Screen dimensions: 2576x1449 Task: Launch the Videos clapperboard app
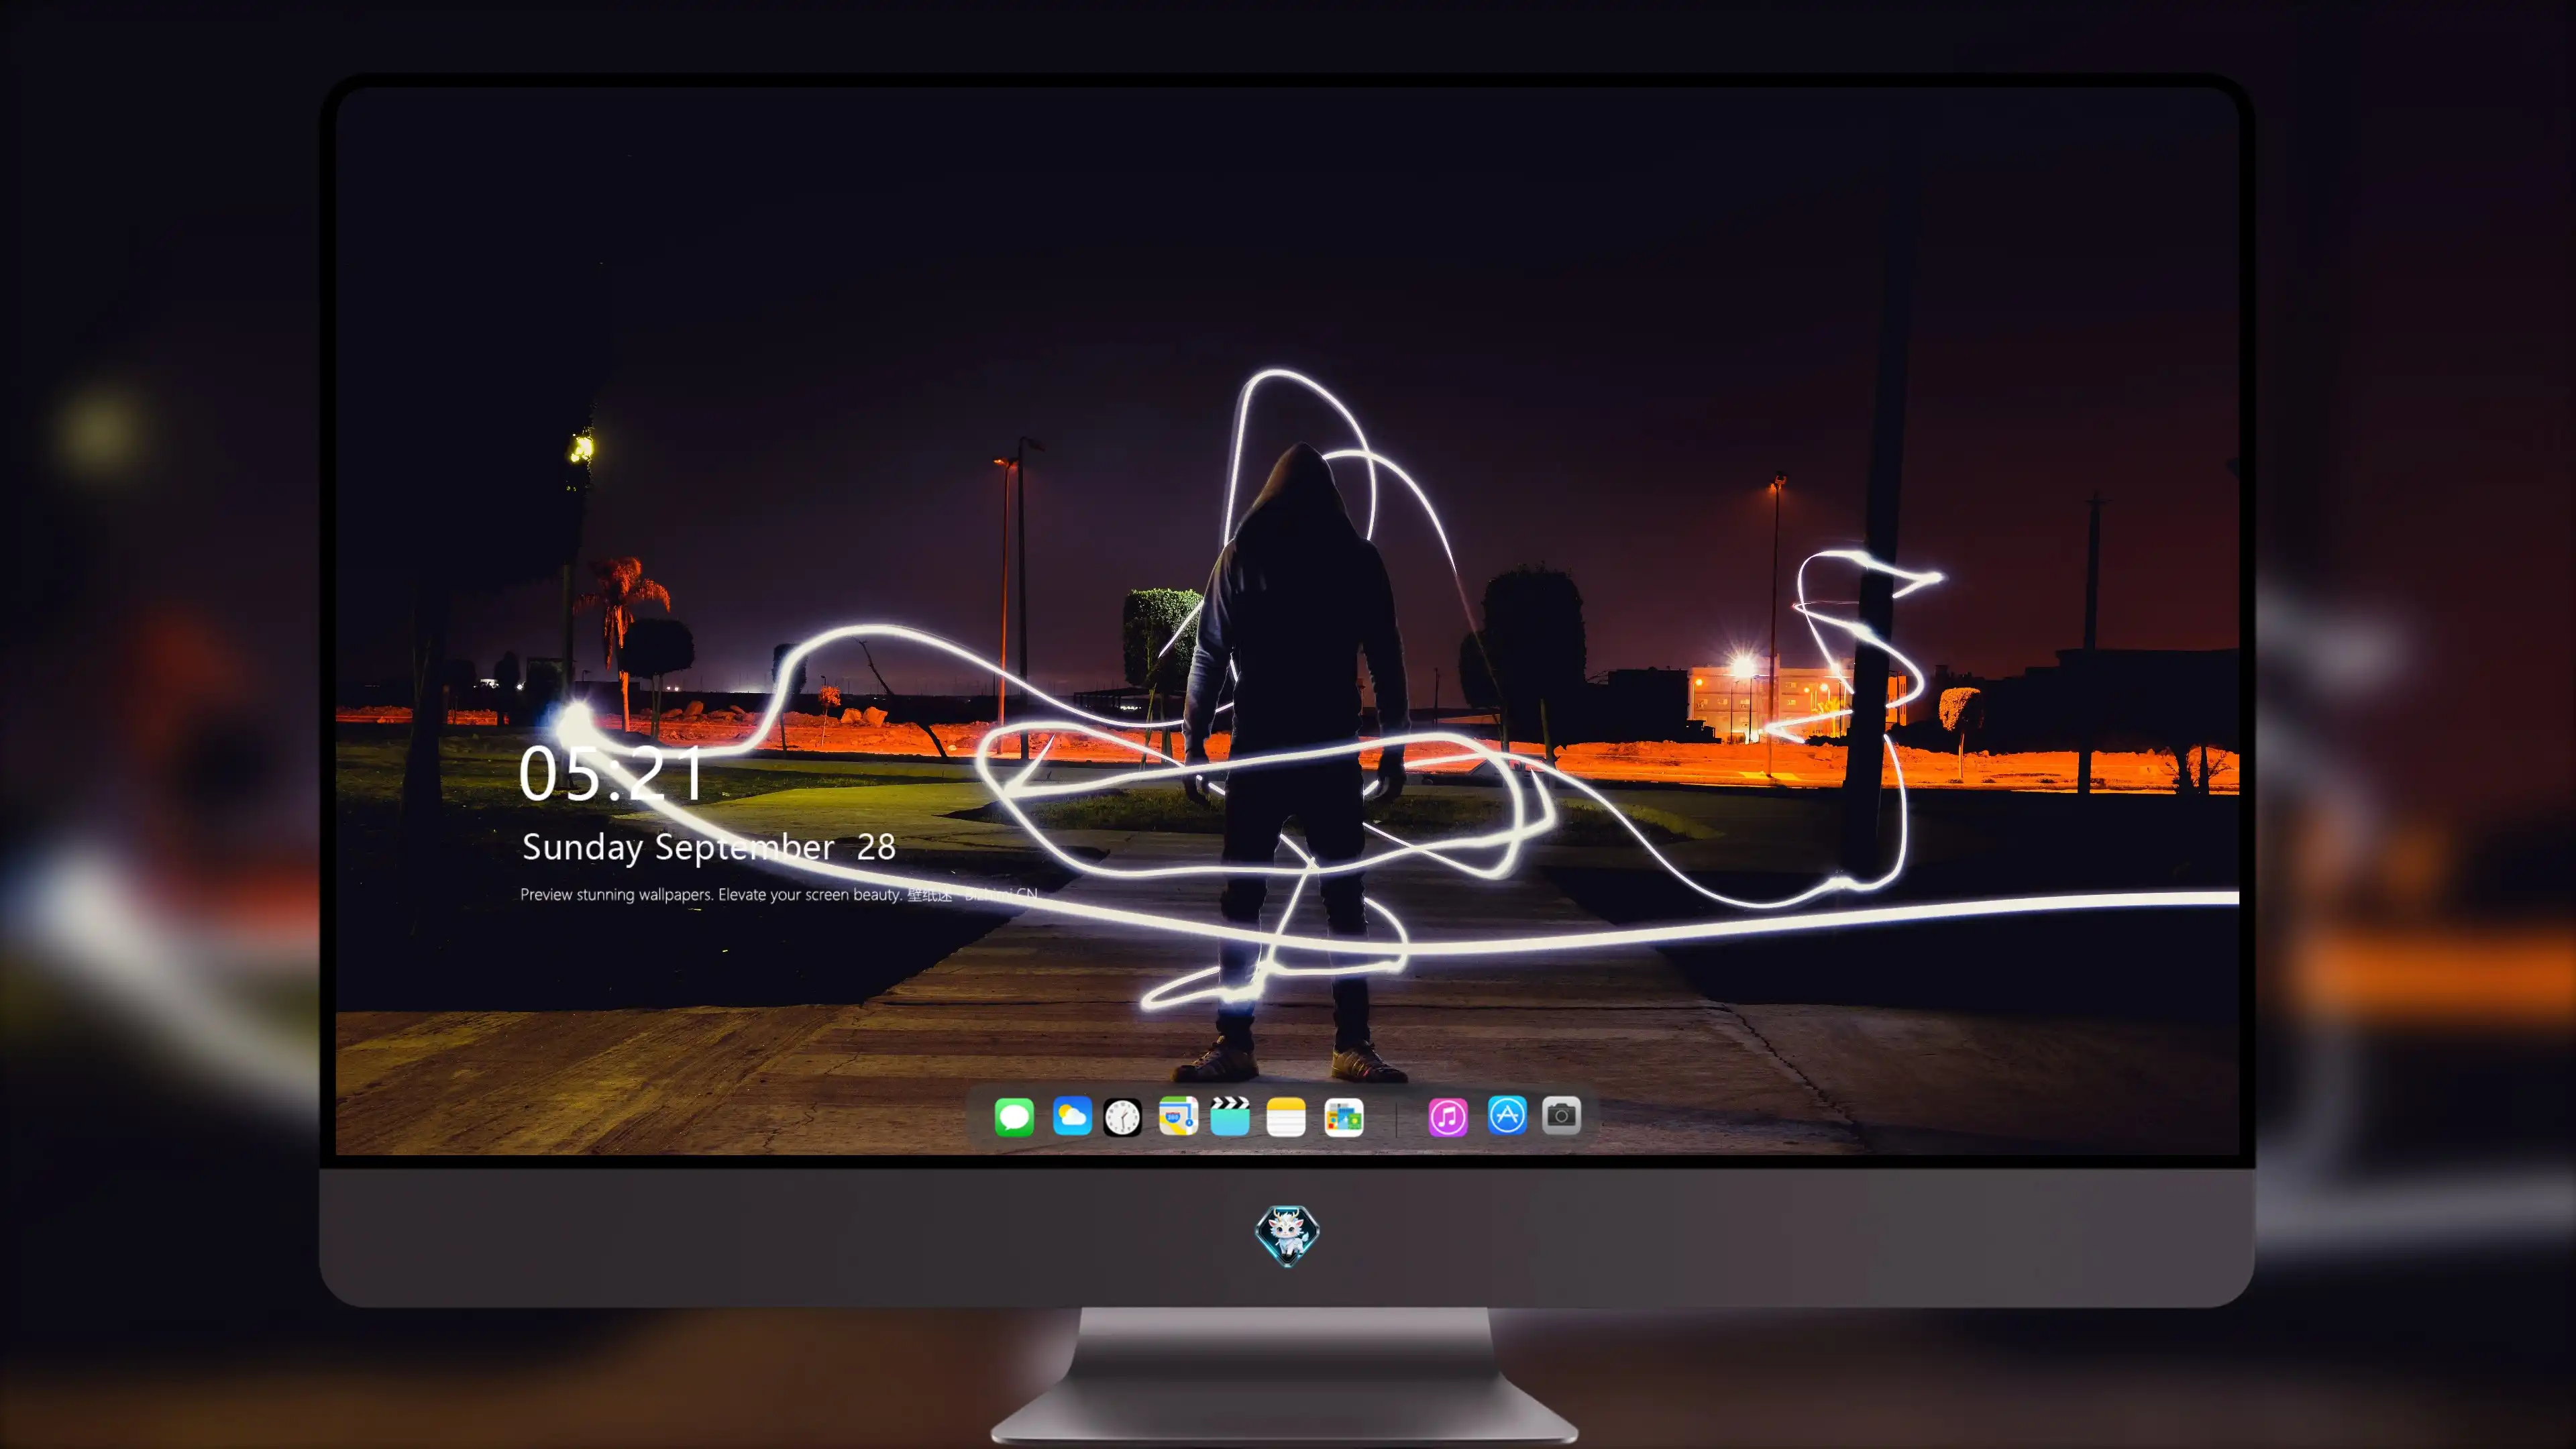pos(1230,1116)
